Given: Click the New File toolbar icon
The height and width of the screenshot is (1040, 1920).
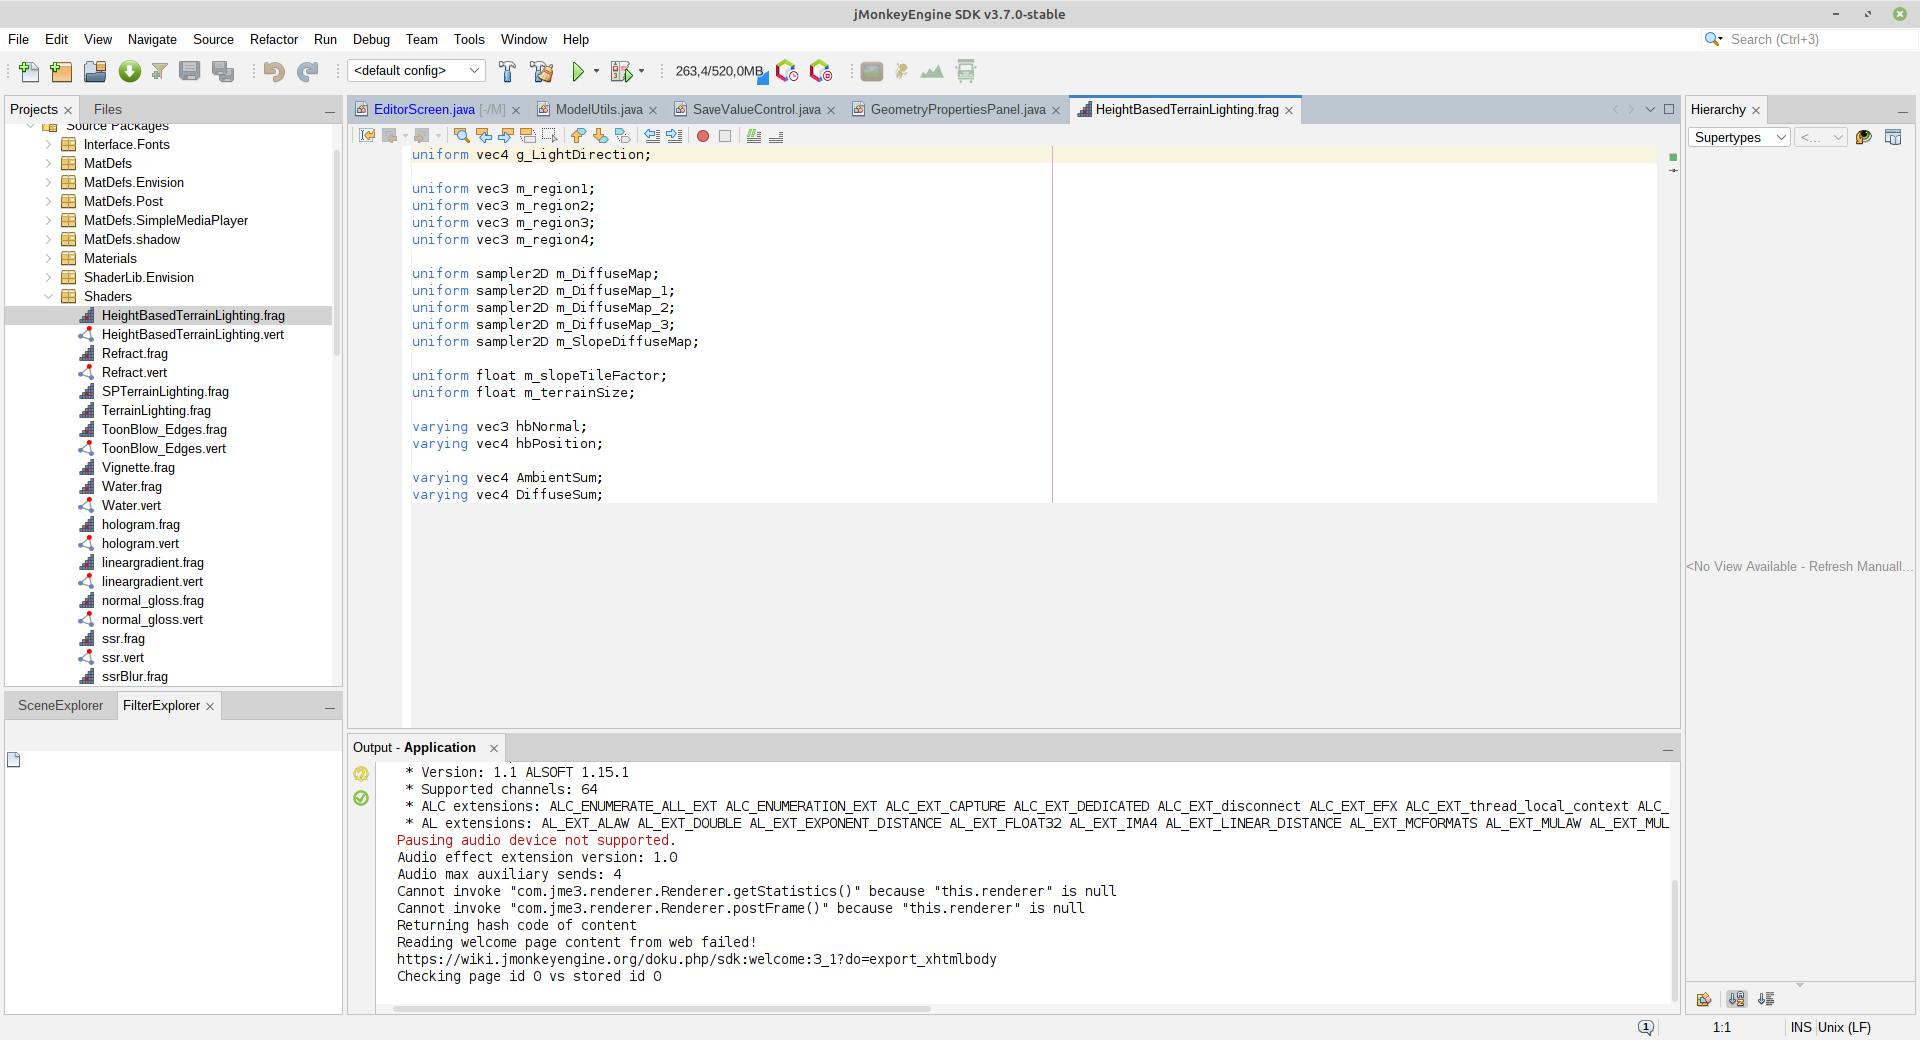Looking at the screenshot, I should coord(29,71).
